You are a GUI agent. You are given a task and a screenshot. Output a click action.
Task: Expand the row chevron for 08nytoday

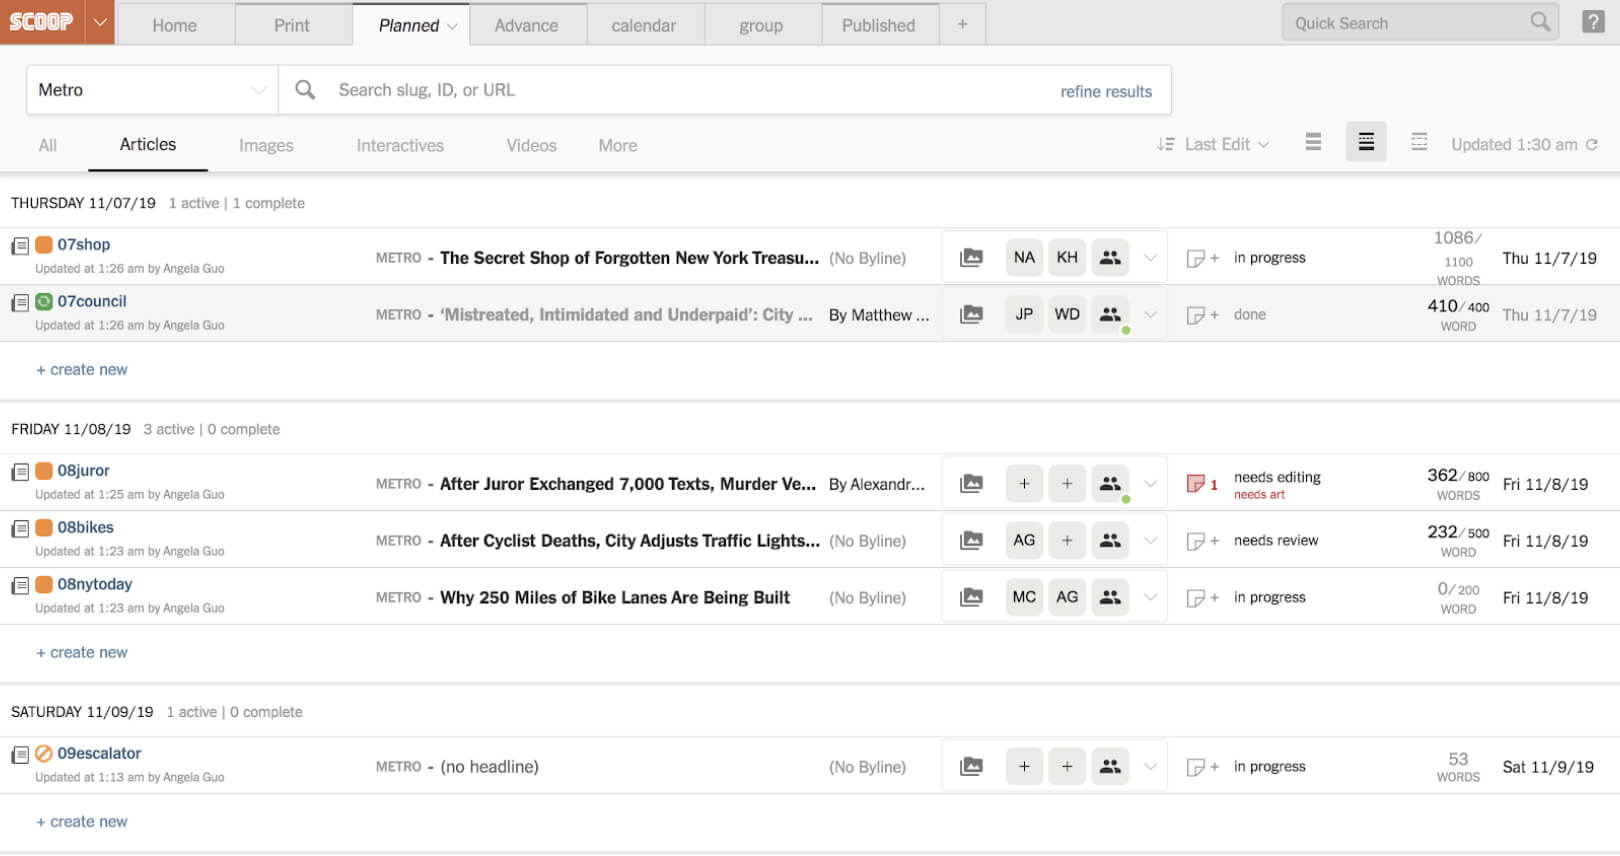(1151, 598)
